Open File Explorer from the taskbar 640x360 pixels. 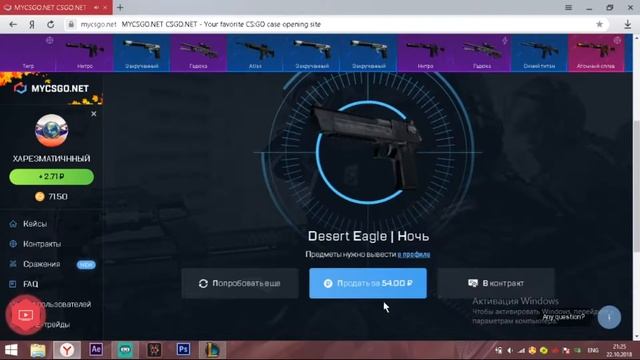point(38,350)
